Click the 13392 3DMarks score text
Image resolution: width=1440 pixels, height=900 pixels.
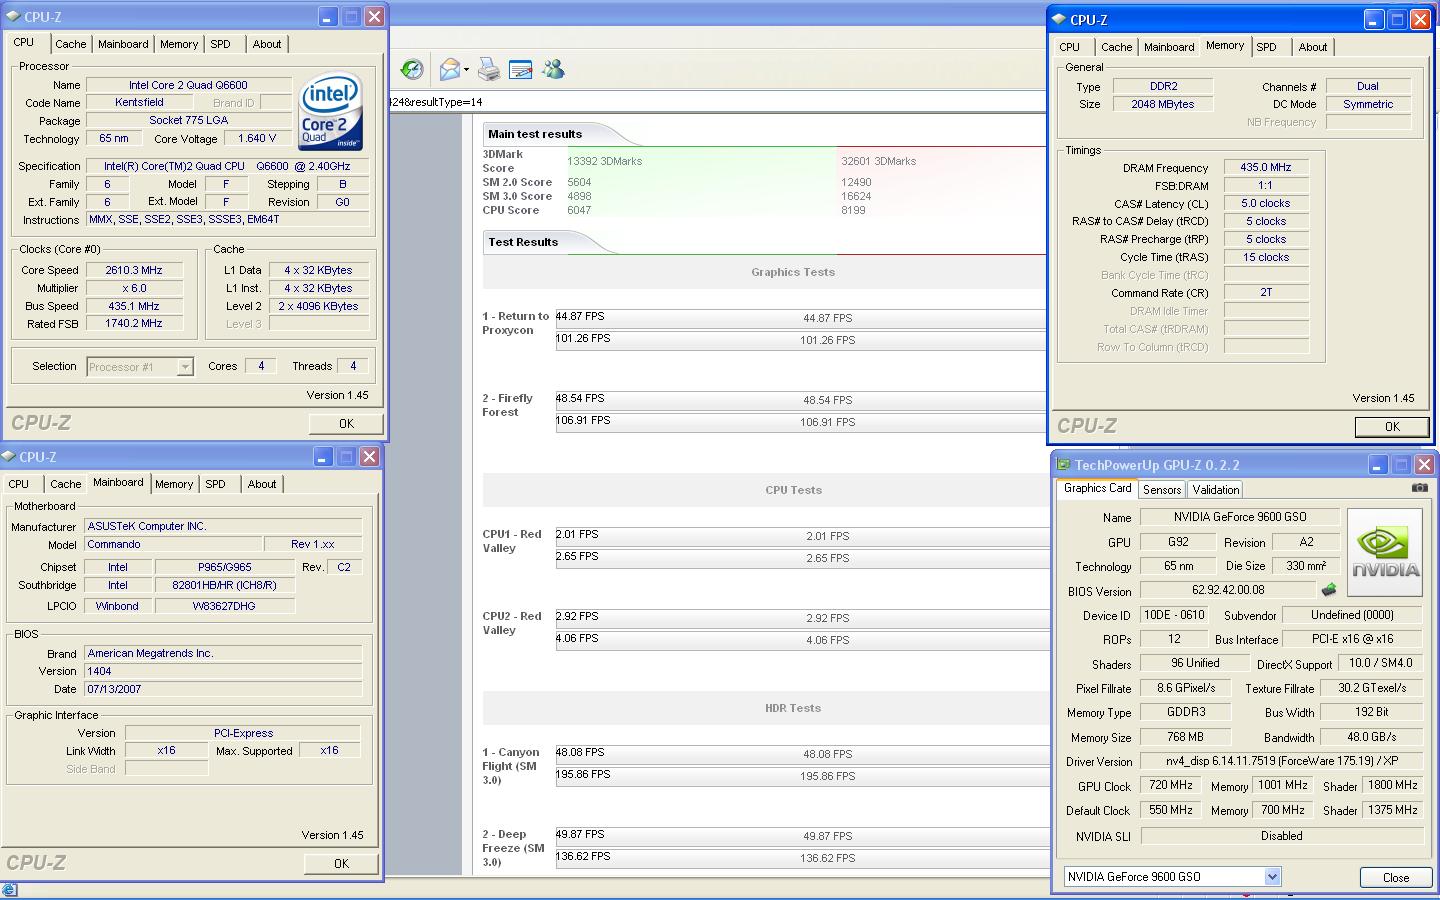[605, 161]
